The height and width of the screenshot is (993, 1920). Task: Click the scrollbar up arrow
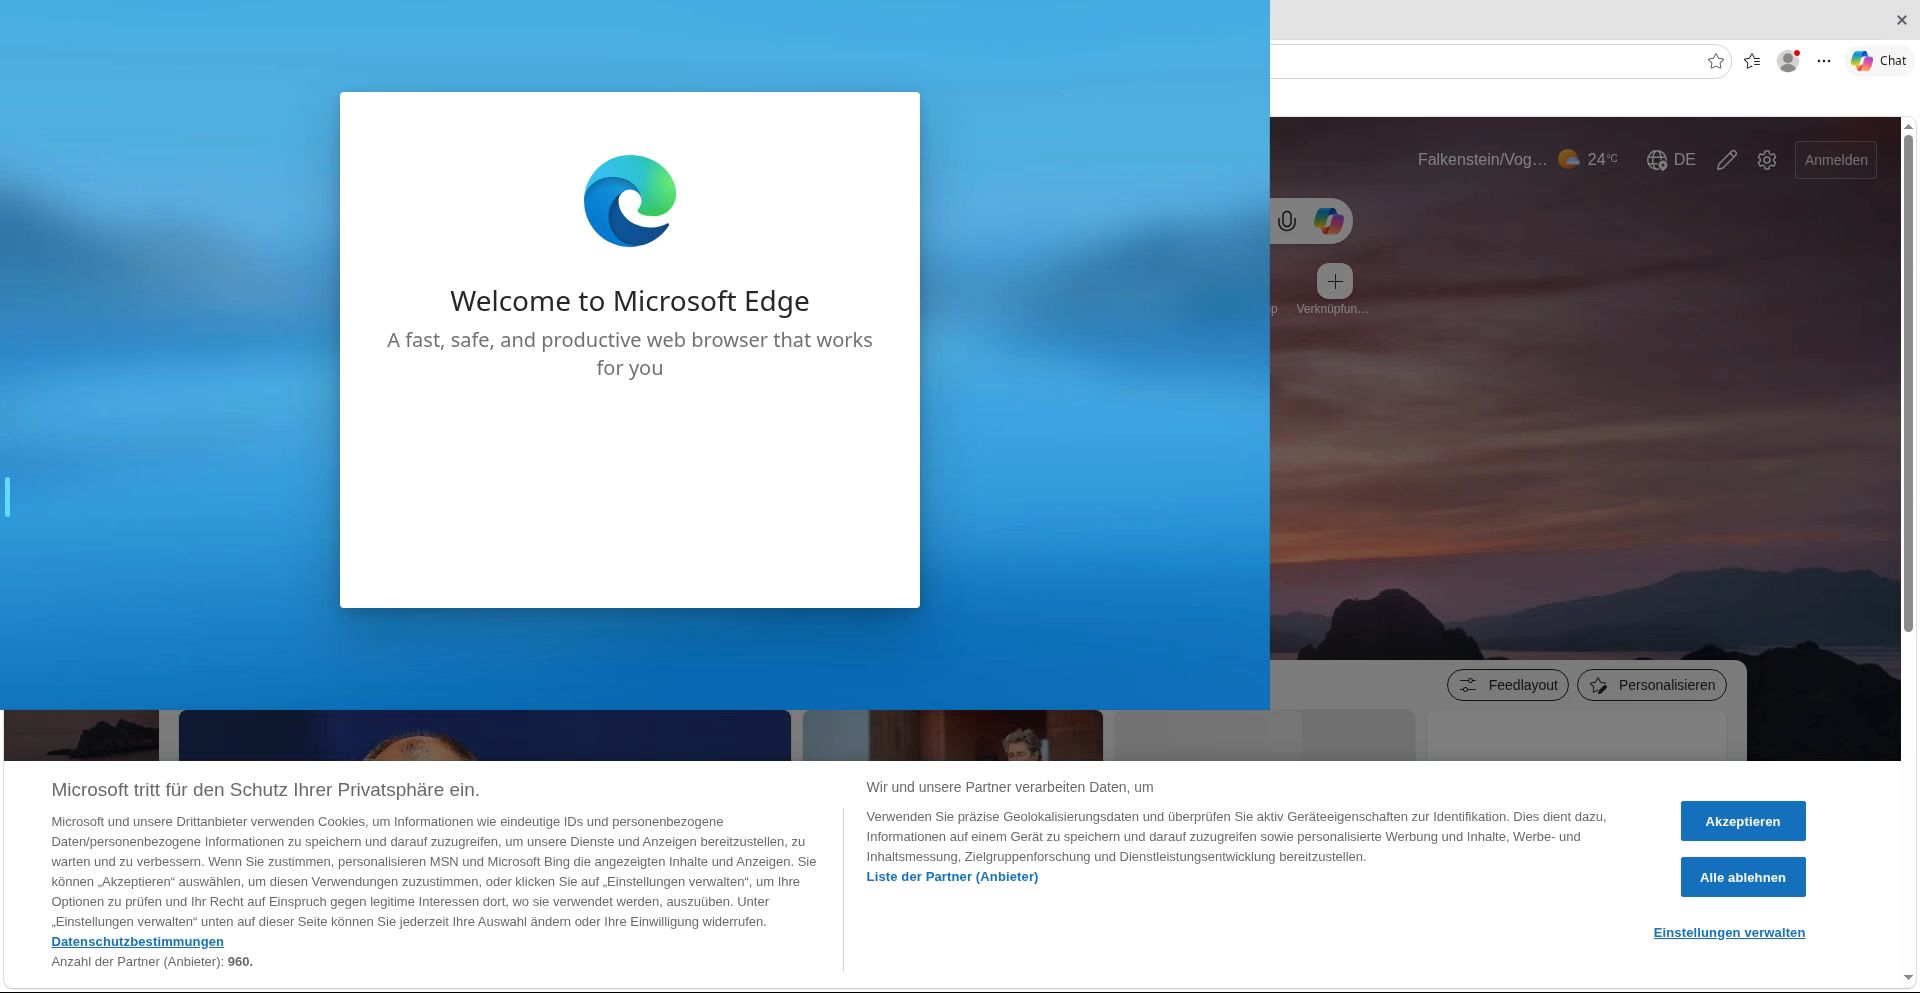tap(1908, 126)
